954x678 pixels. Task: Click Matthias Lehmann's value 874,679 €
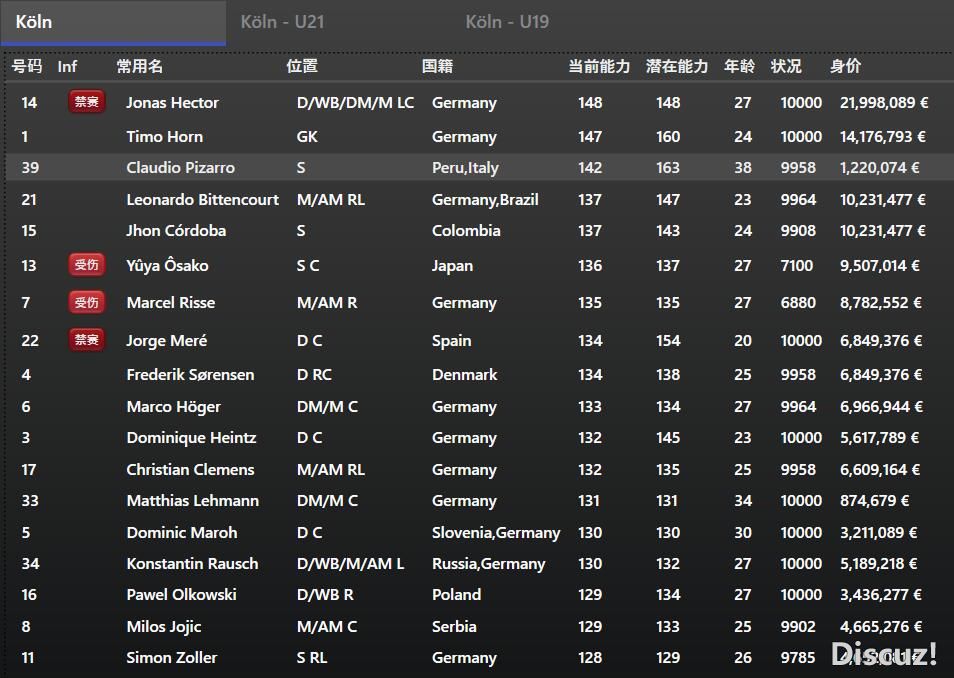click(x=874, y=501)
